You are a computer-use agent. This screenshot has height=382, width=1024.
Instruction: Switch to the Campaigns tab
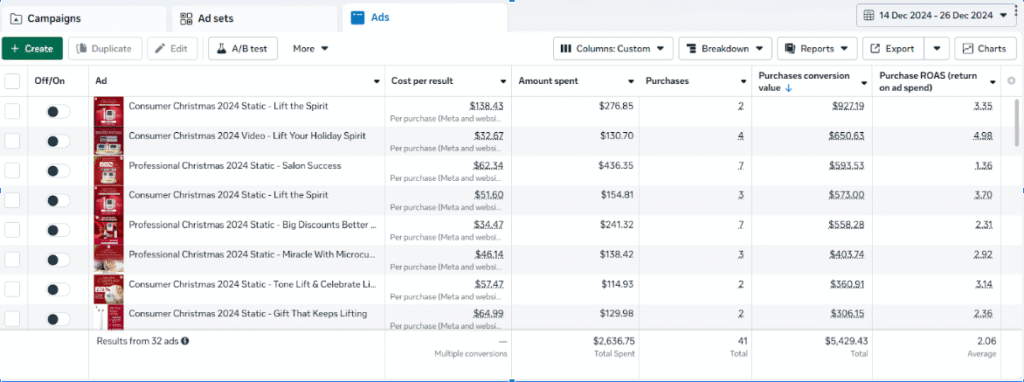[x=84, y=18]
